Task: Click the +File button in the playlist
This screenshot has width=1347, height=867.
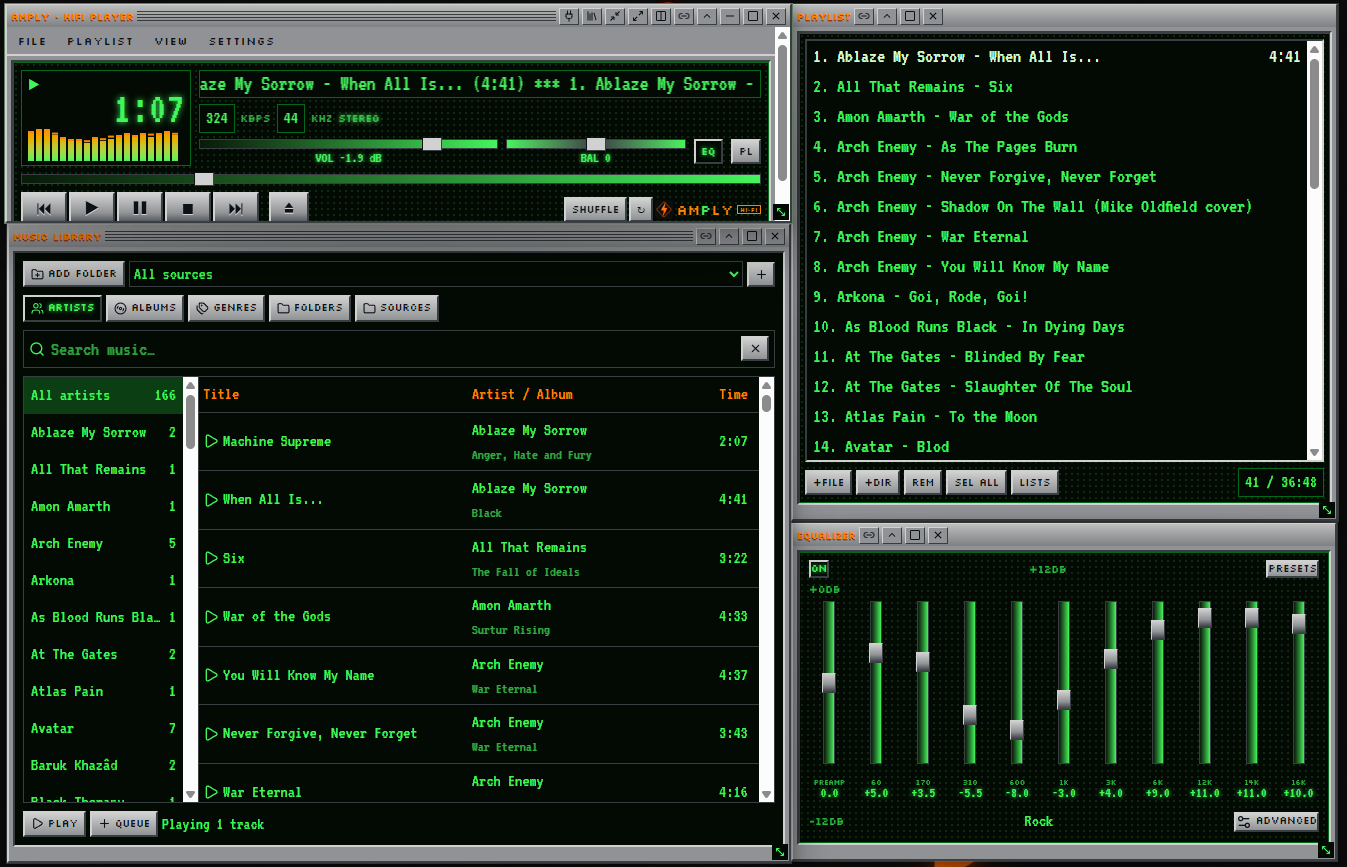Action: click(x=828, y=482)
